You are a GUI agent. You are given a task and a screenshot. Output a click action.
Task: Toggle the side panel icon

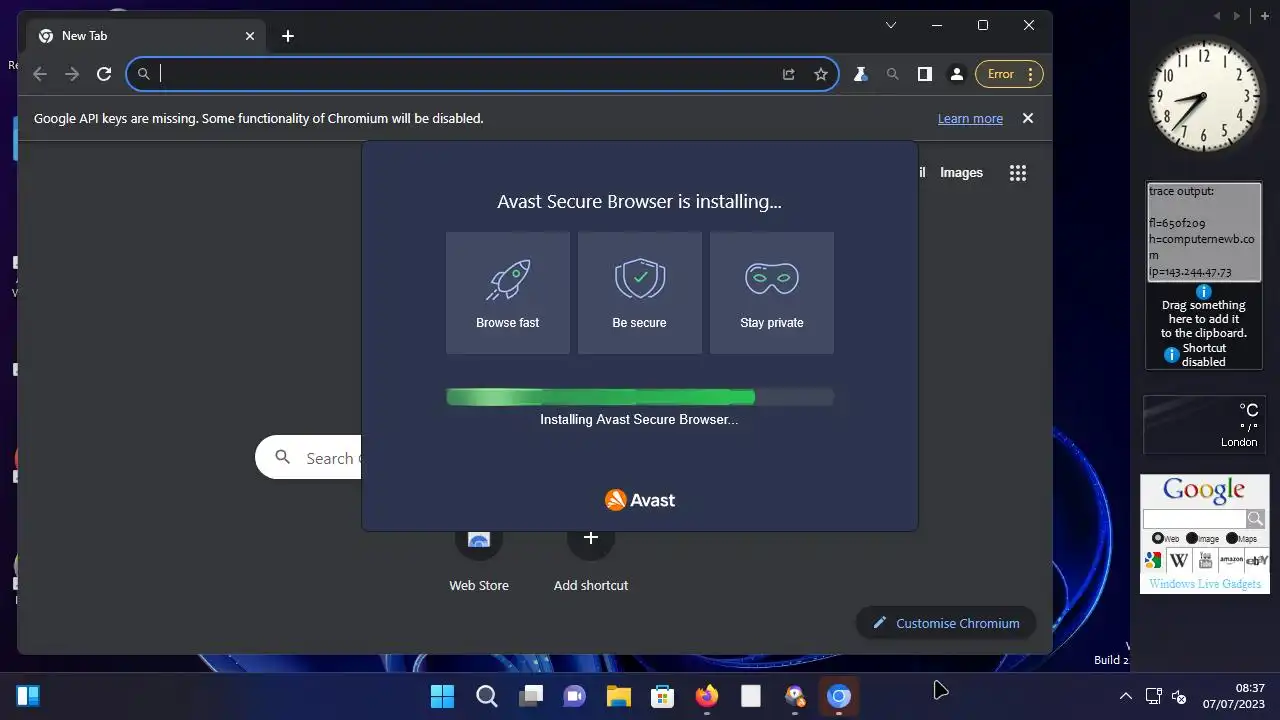[925, 74]
